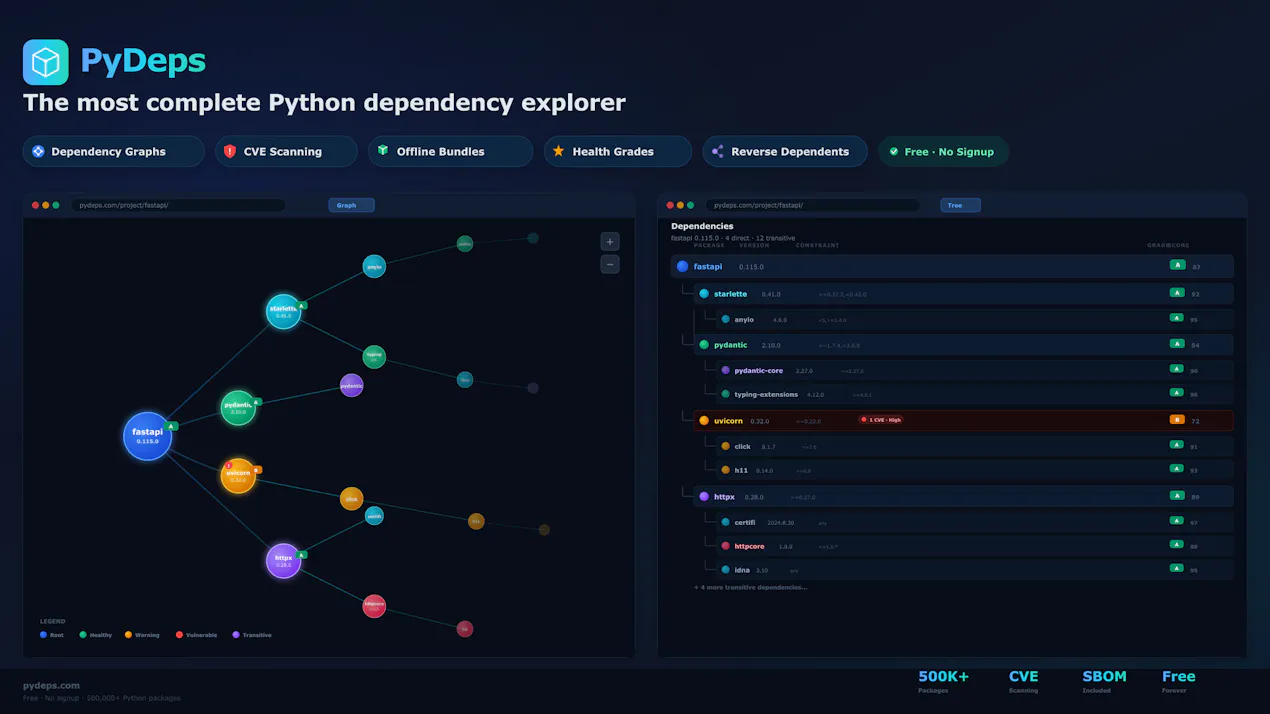This screenshot has width=1270, height=714.
Task: Open the fastapi row in tree
Action: pyautogui.click(x=952, y=266)
